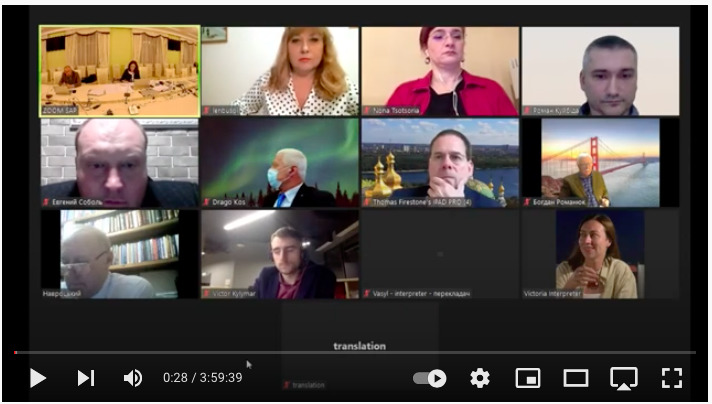712x404 pixels.
Task: Mute the video volume speaker icon
Action: coord(132,378)
